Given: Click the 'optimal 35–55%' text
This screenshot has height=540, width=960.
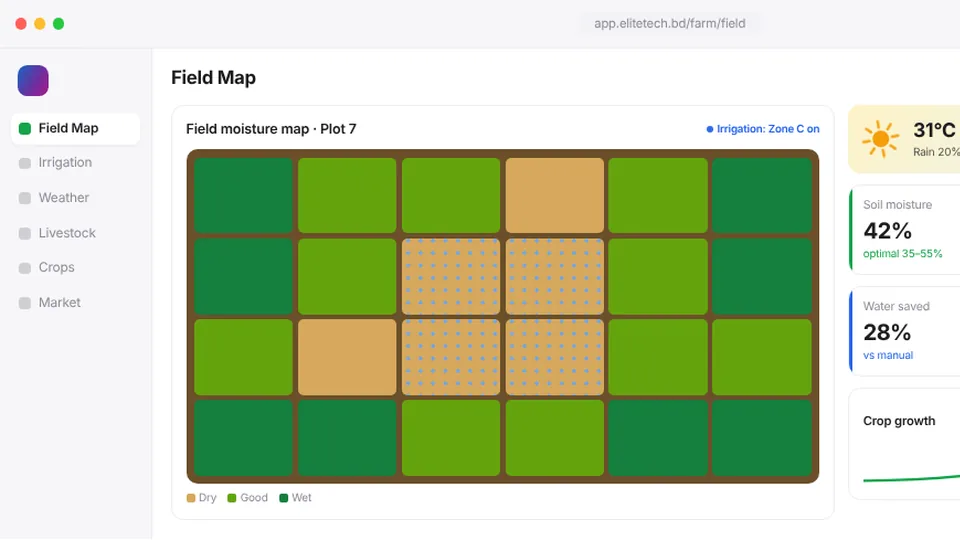Looking at the screenshot, I should [902, 253].
